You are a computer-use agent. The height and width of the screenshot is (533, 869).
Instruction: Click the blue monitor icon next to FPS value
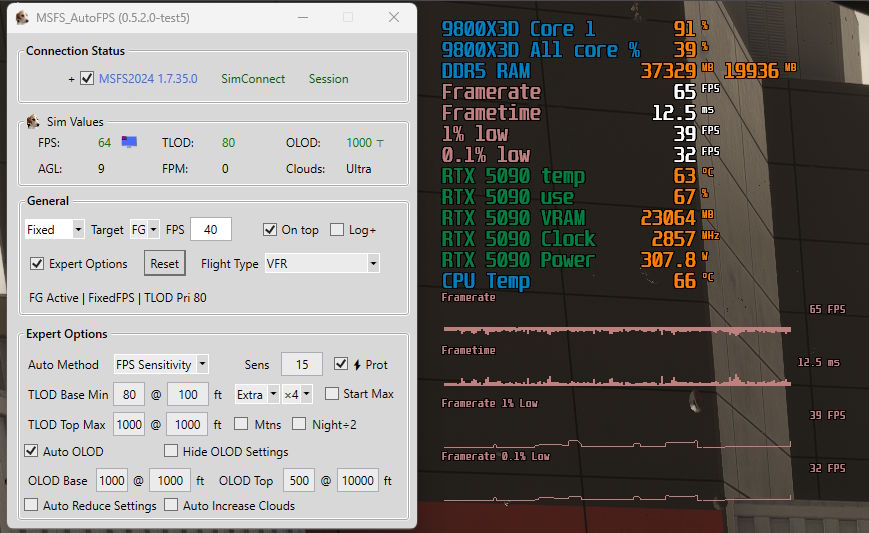click(x=129, y=142)
